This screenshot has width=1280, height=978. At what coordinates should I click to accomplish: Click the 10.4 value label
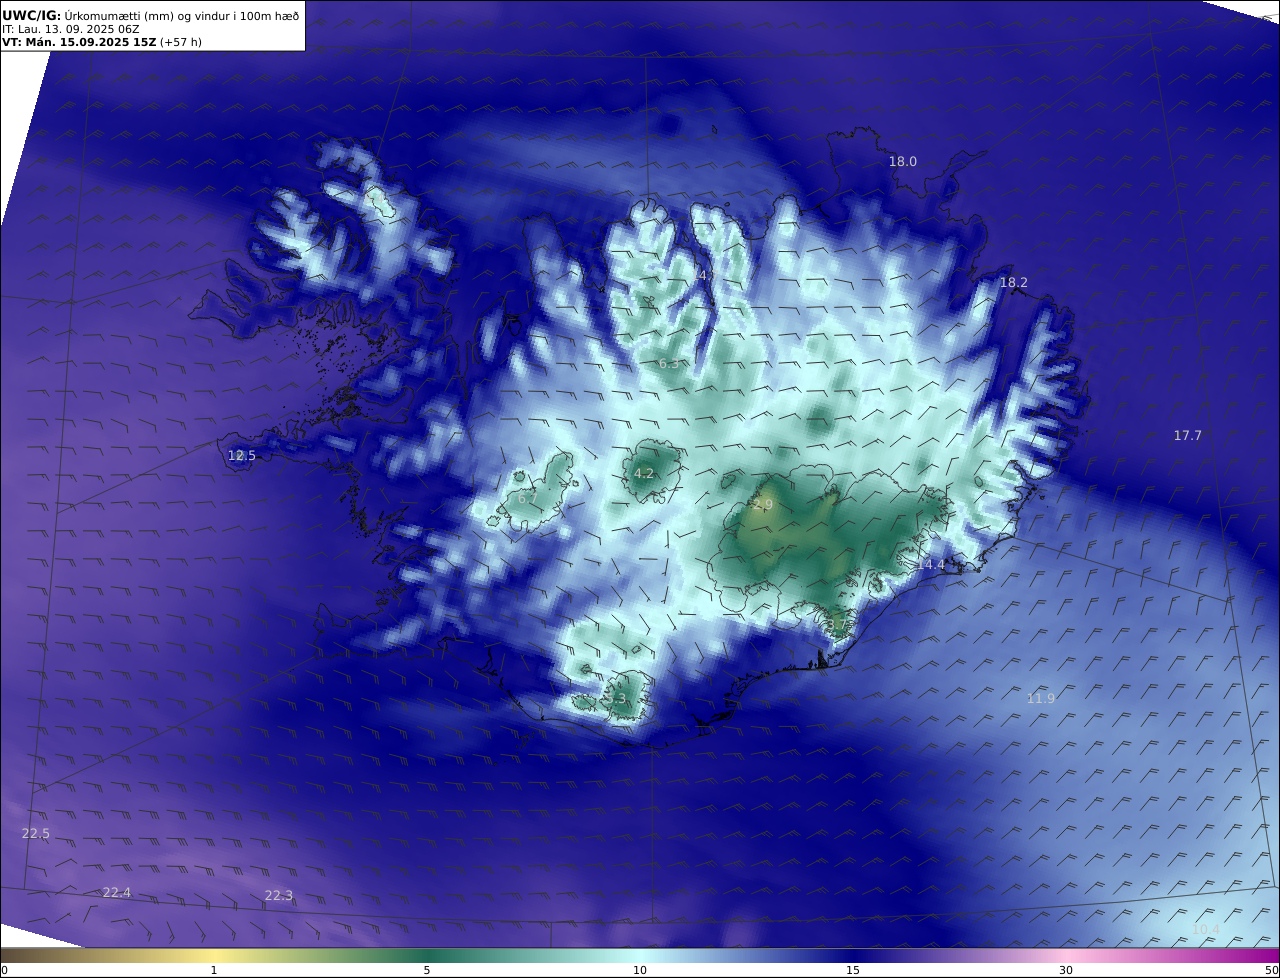pos(1206,930)
